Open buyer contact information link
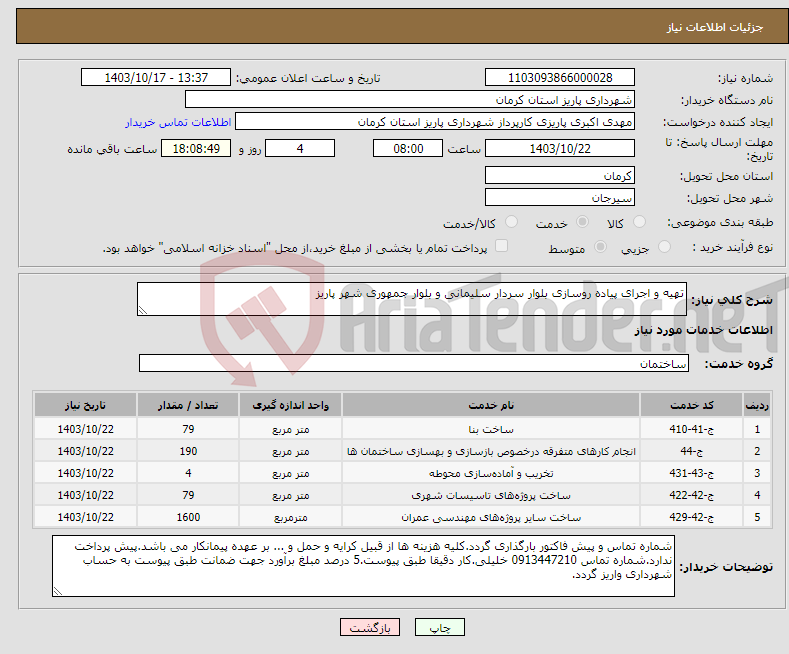The image size is (789, 654). (178, 122)
